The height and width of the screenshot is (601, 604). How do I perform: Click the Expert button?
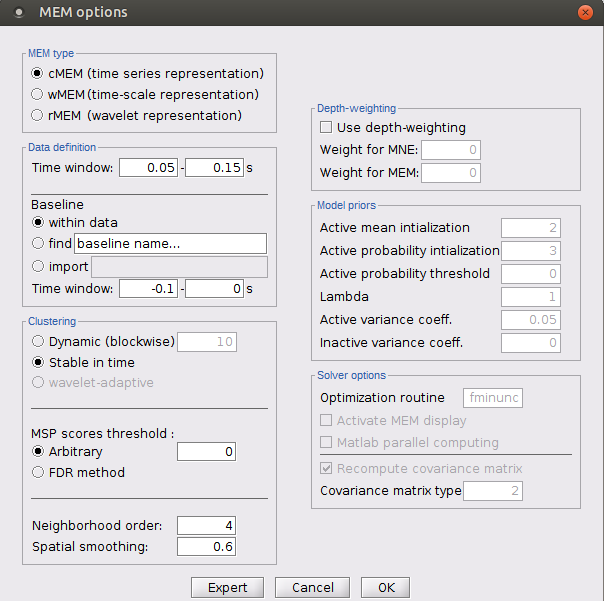[x=227, y=587]
